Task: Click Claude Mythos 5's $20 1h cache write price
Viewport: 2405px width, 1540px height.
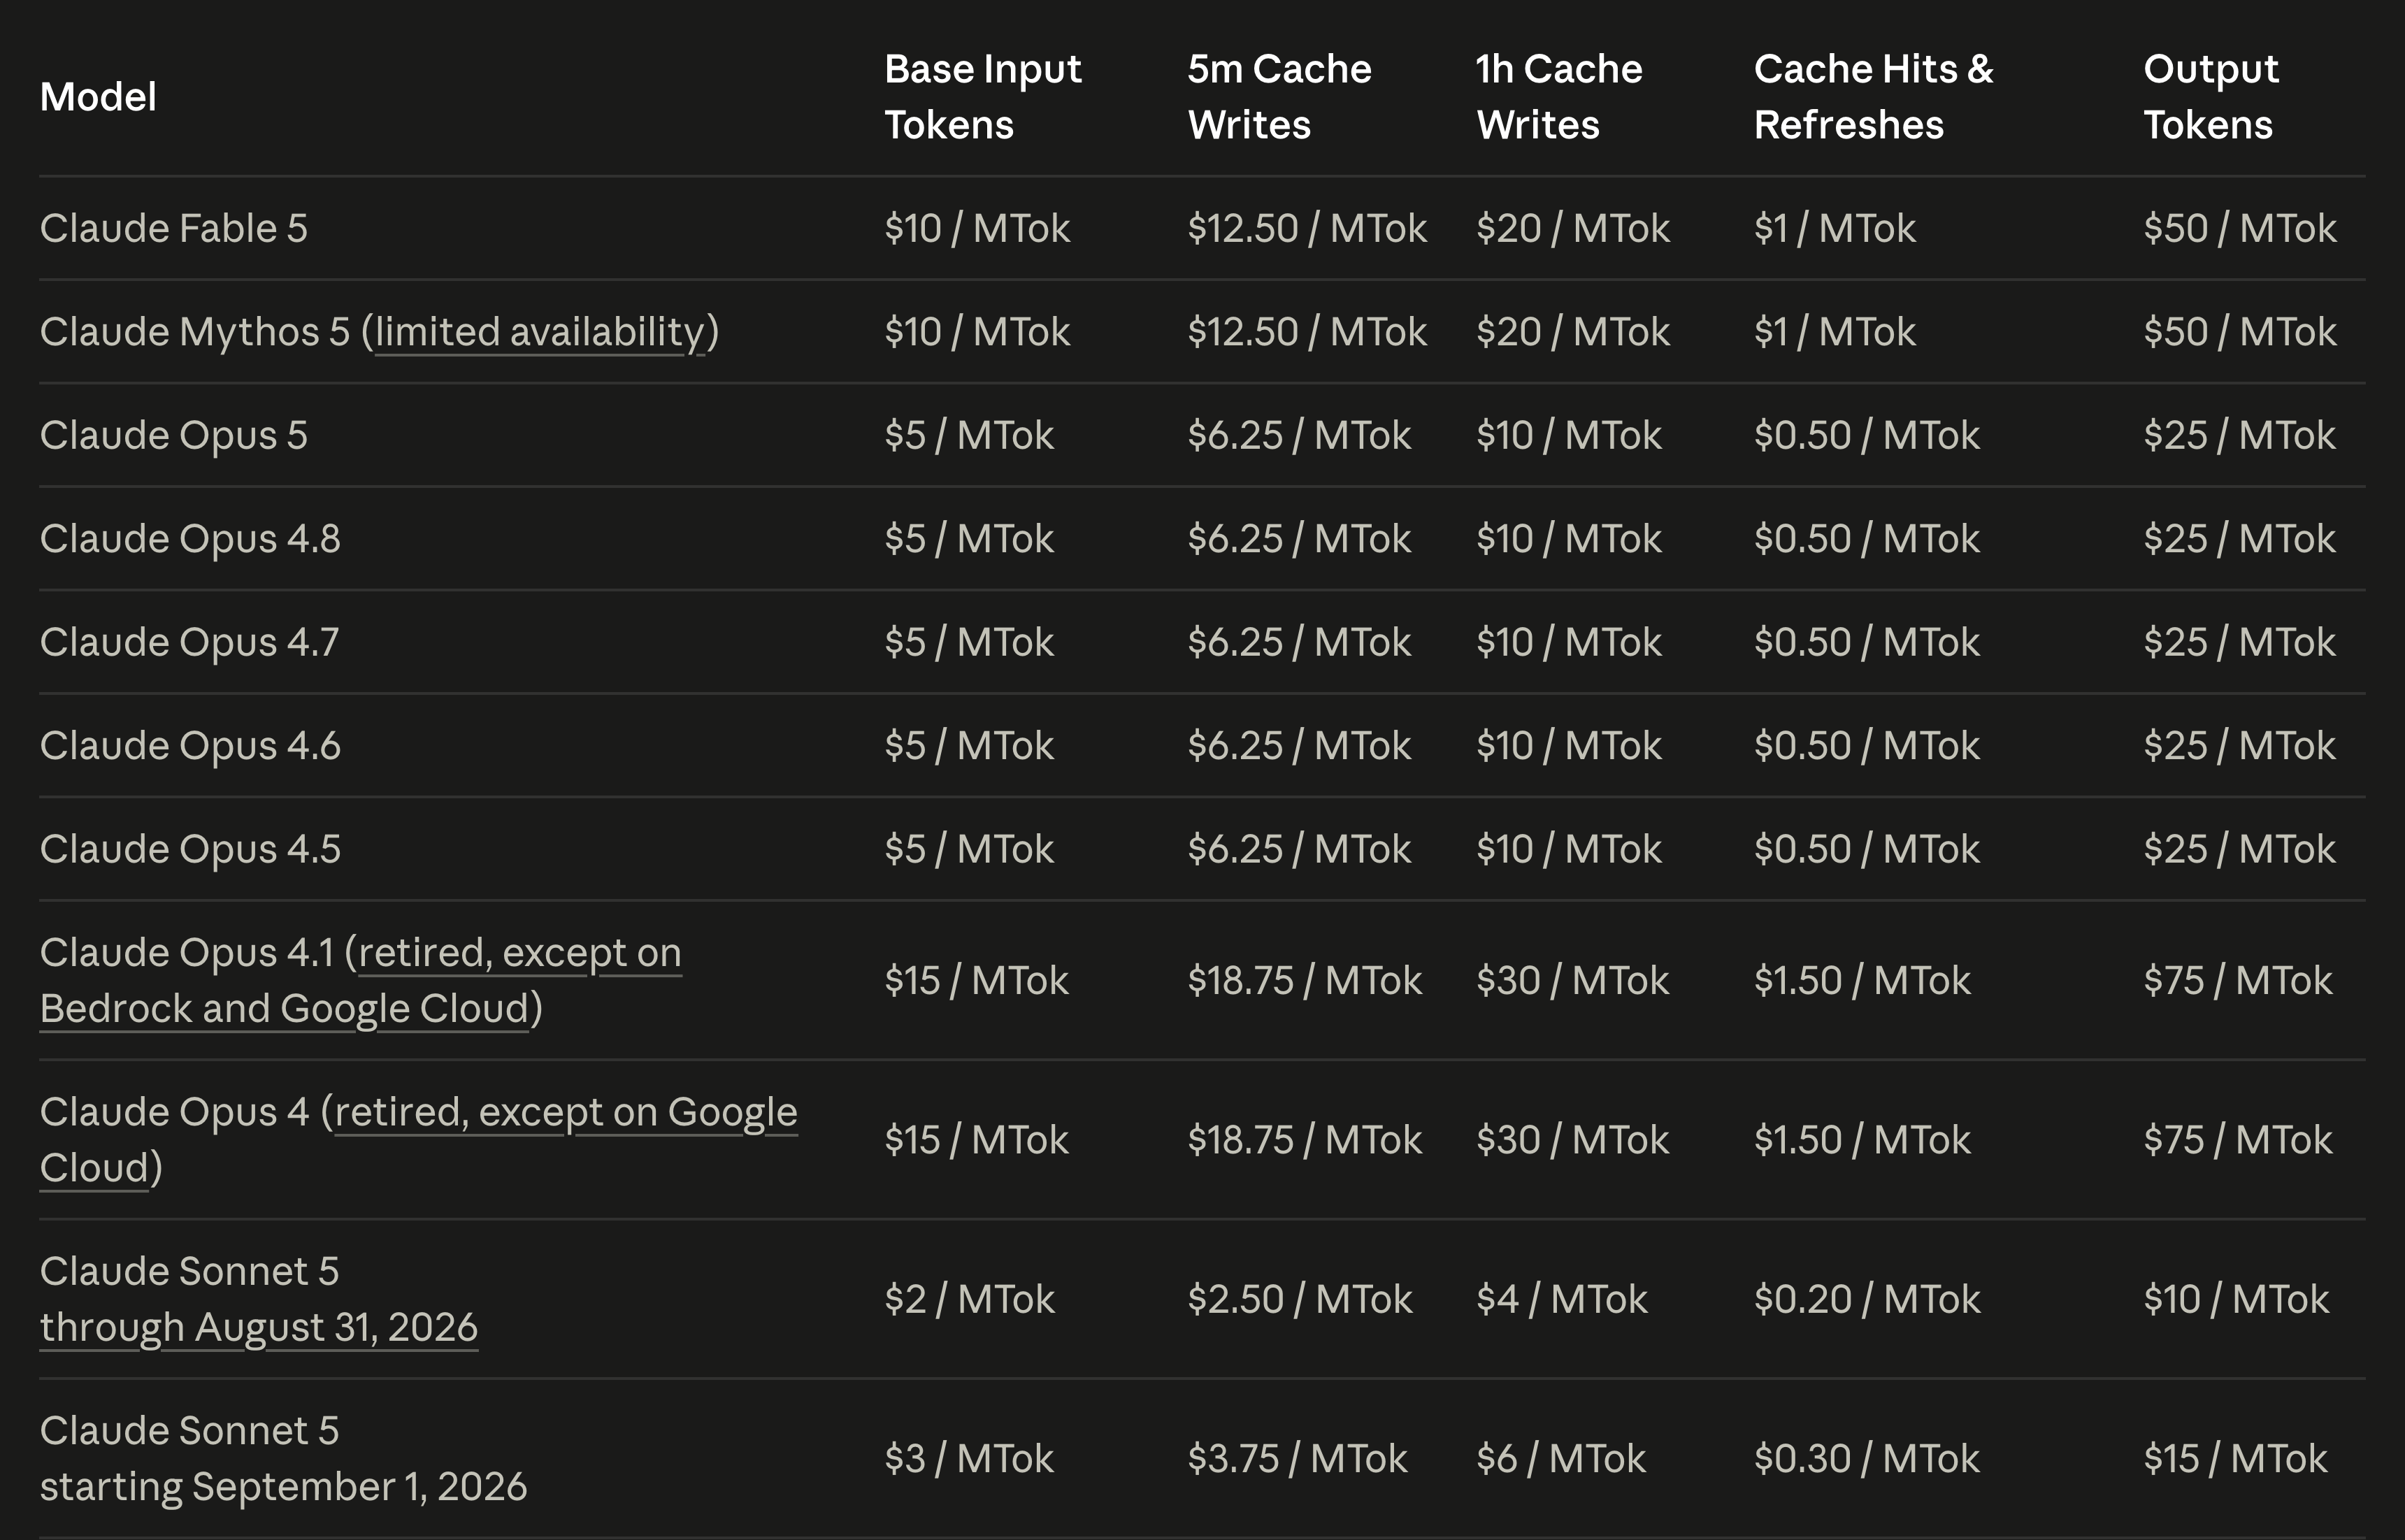Action: [x=1573, y=332]
